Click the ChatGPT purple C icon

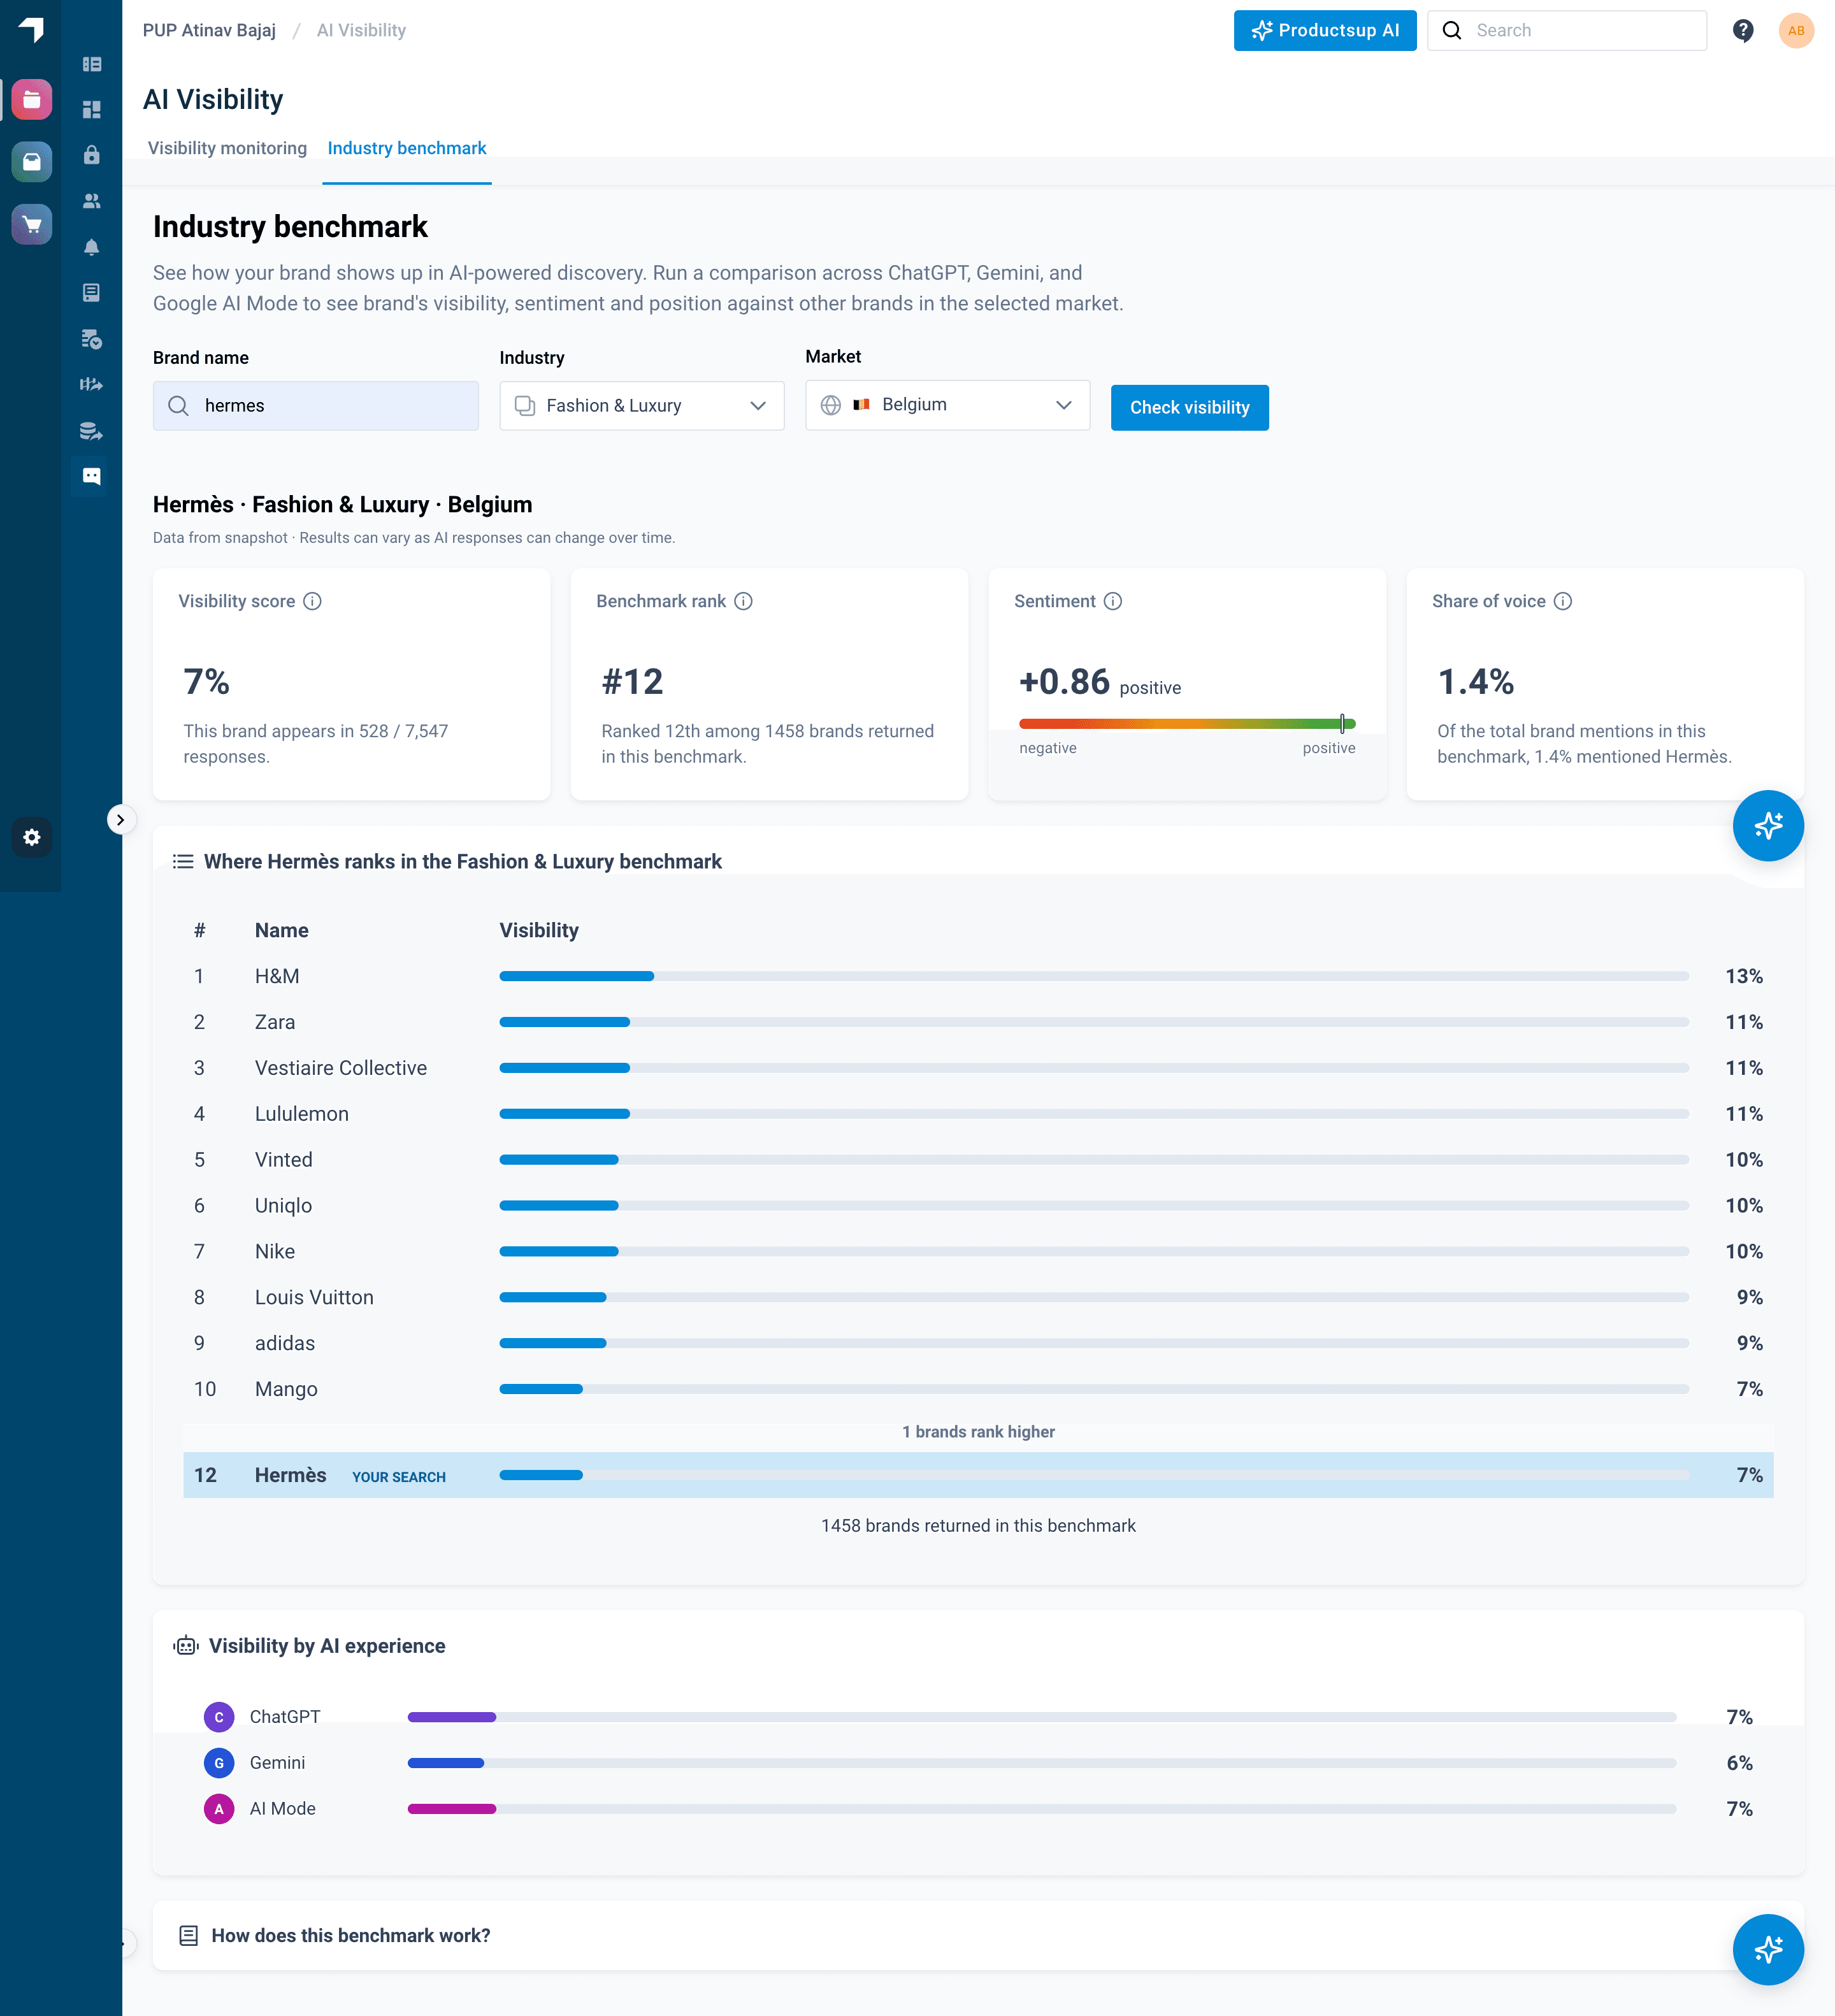219,1717
